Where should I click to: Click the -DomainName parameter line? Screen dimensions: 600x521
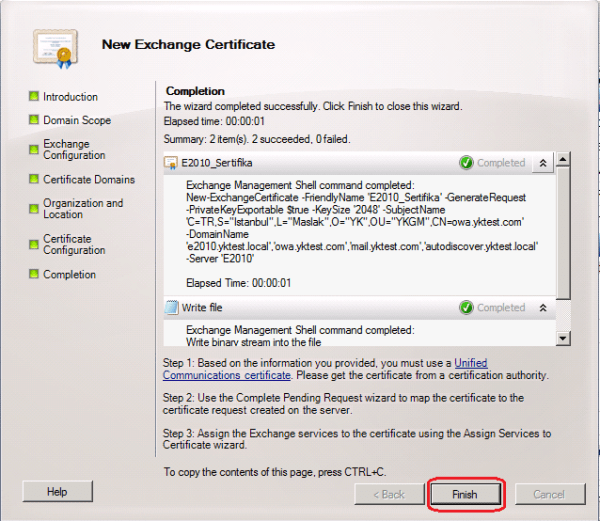pyautogui.click(x=217, y=234)
